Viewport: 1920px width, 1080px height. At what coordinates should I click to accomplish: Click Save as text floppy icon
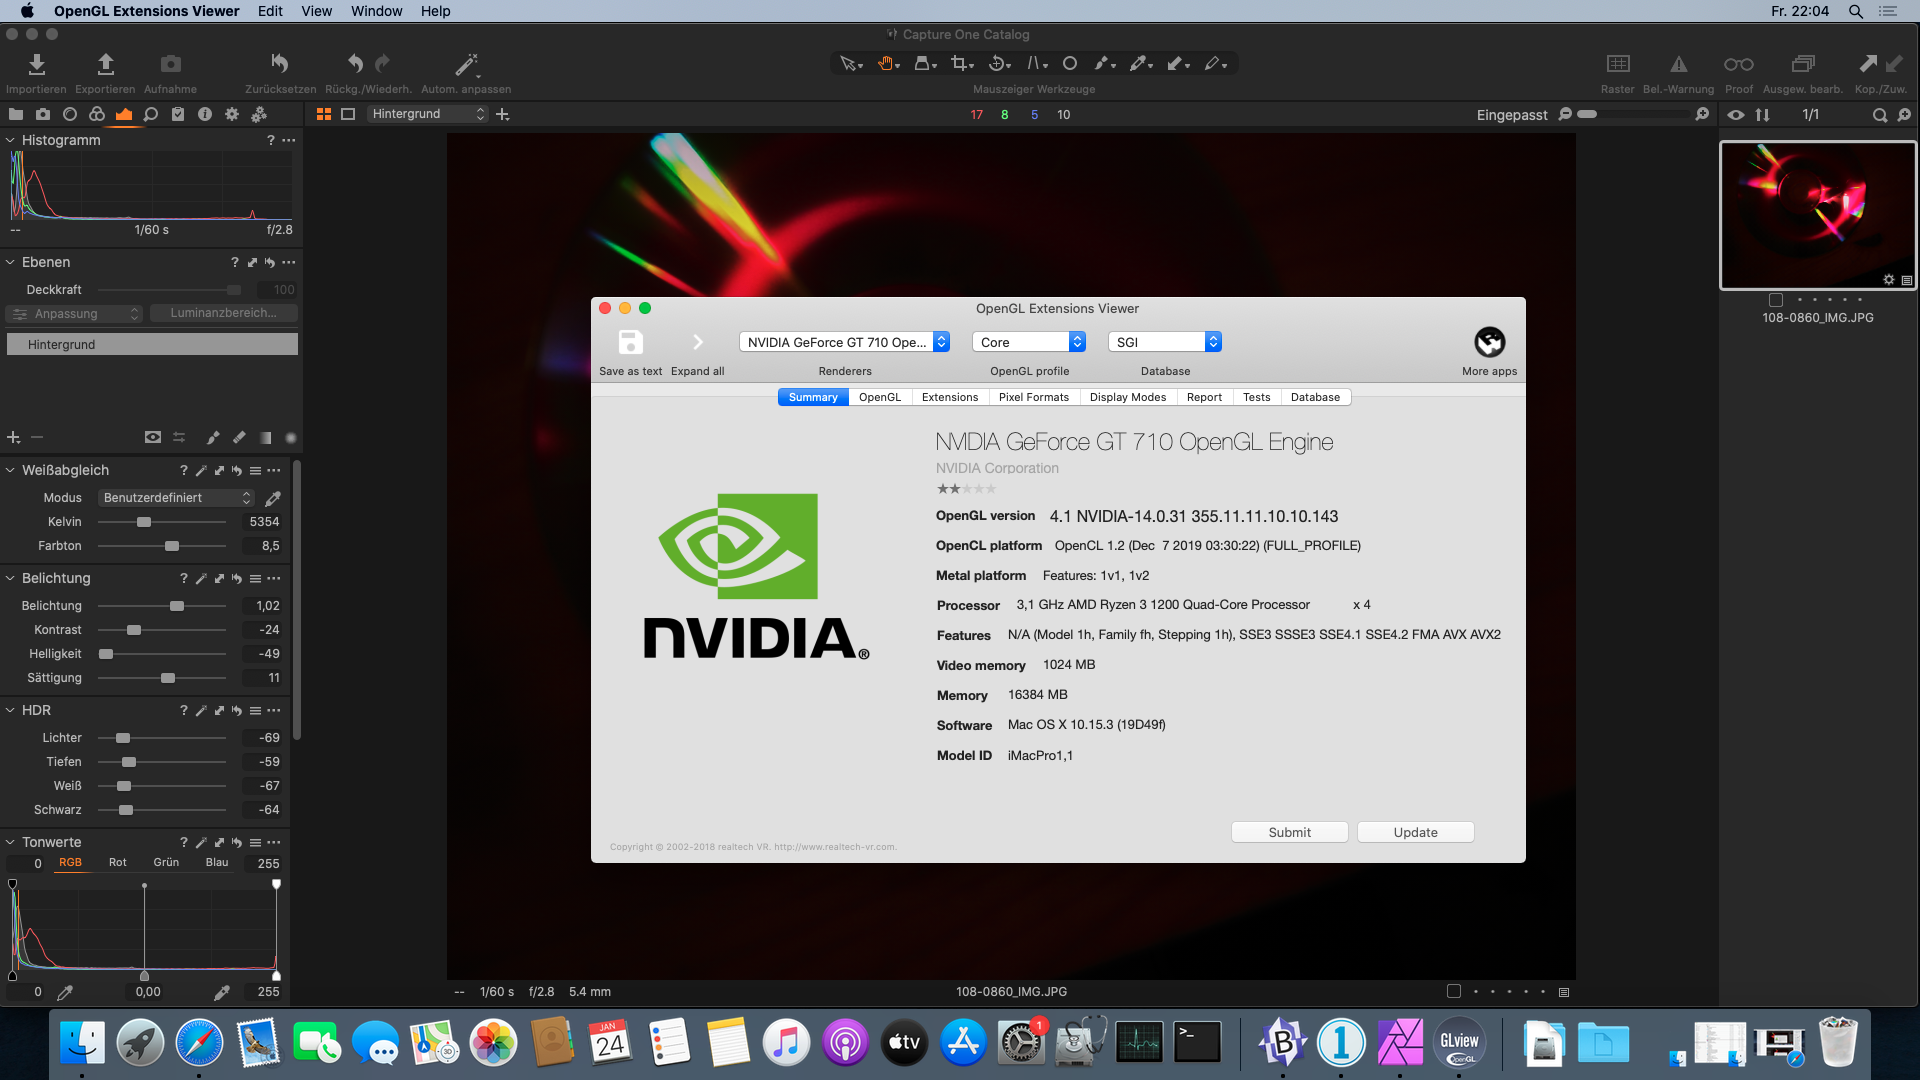pos(630,343)
